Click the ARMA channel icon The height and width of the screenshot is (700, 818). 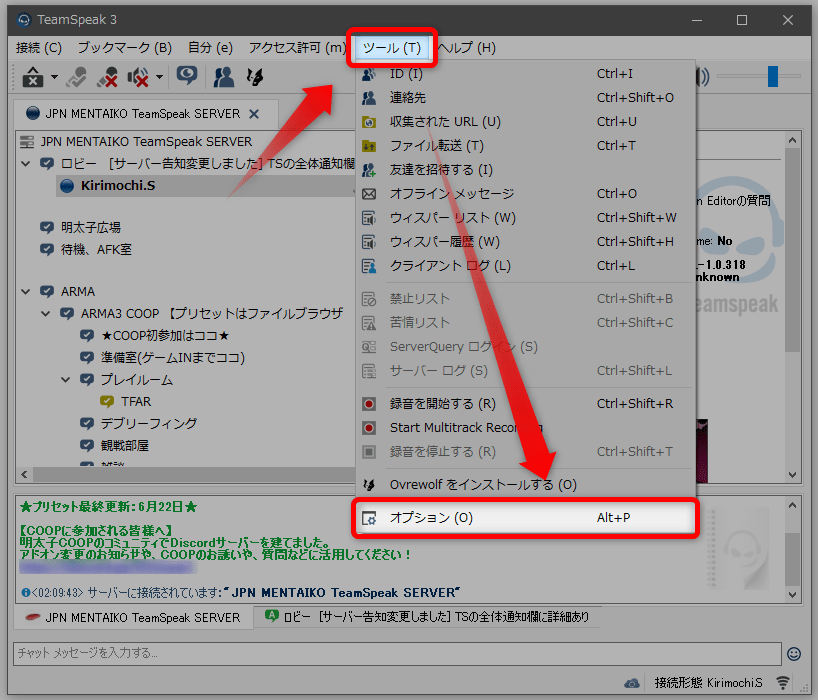(47, 292)
